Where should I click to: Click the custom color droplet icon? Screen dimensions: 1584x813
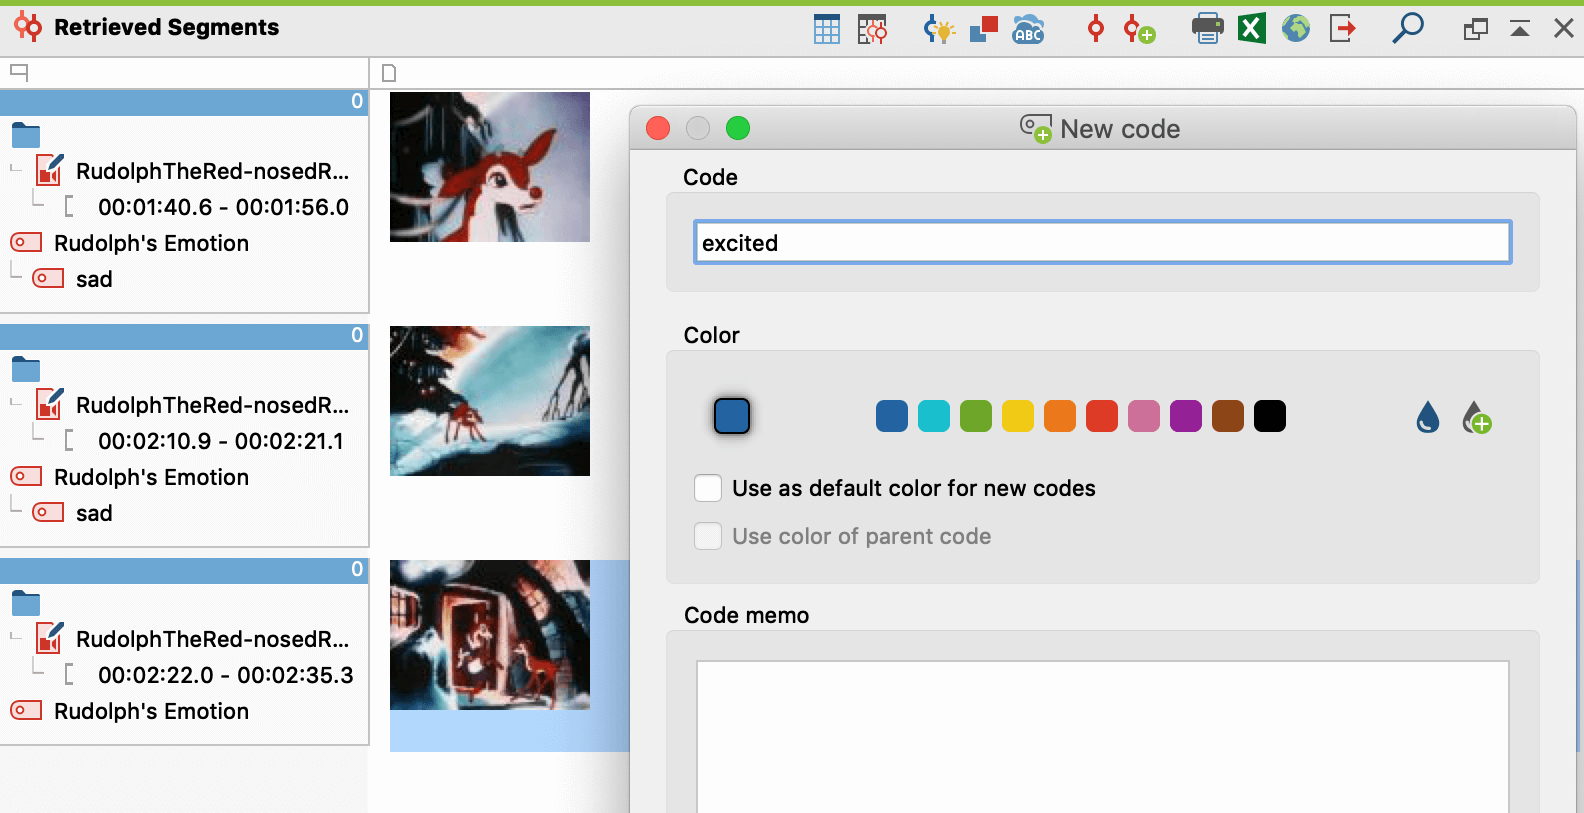1428,417
